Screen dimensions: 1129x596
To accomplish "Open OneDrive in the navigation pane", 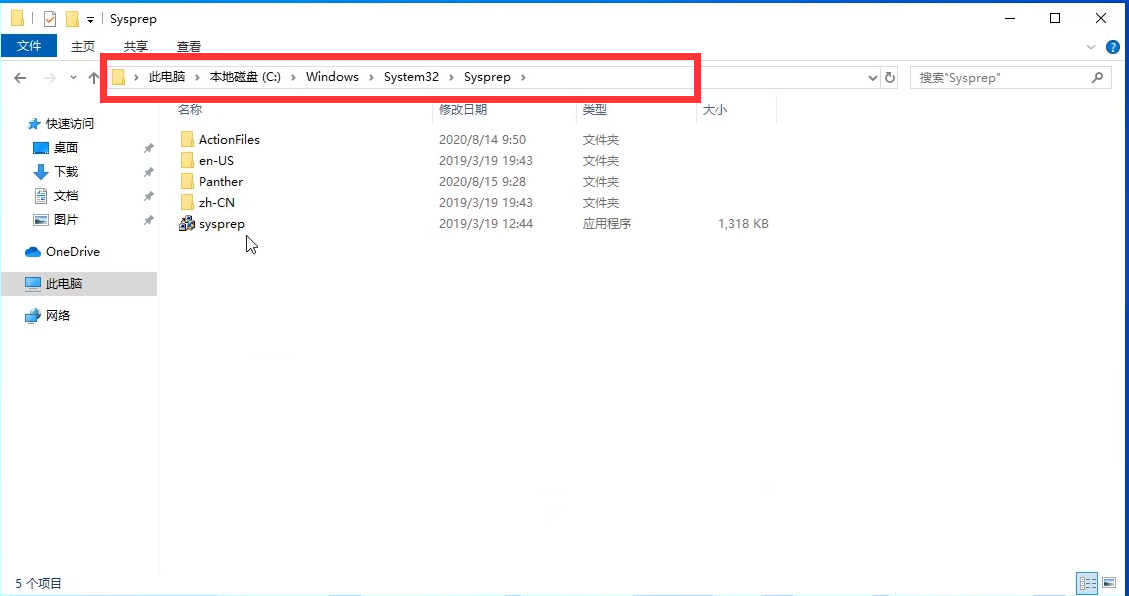I will click(72, 252).
